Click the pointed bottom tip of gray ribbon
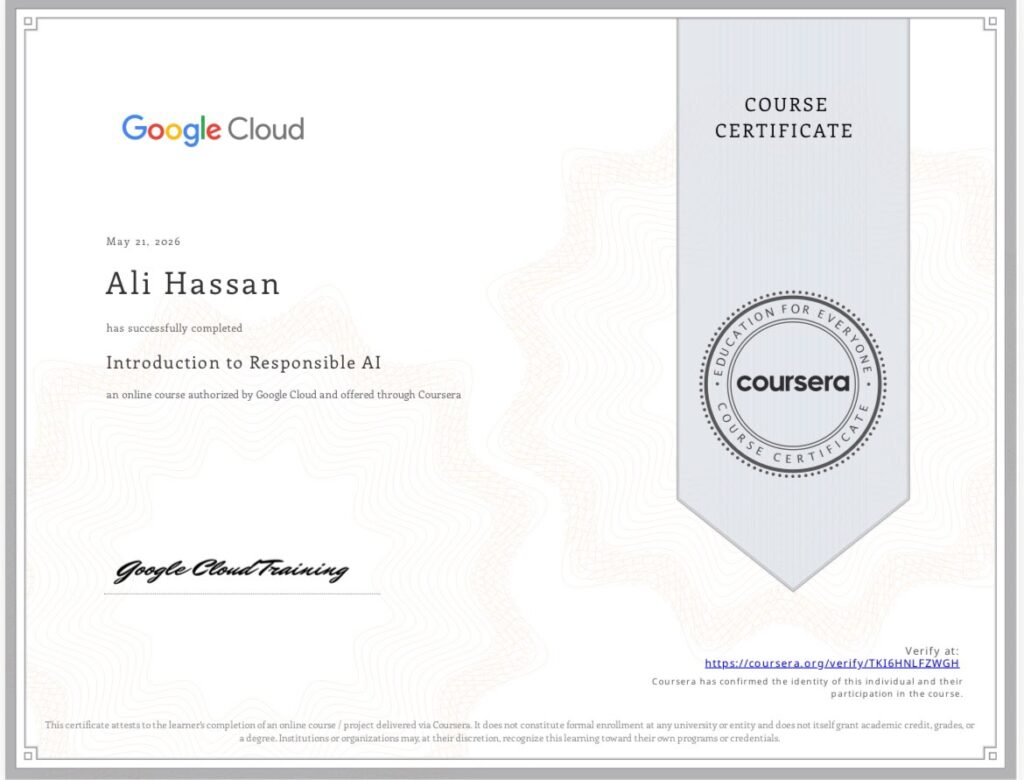The image size is (1024, 780). tap(793, 585)
